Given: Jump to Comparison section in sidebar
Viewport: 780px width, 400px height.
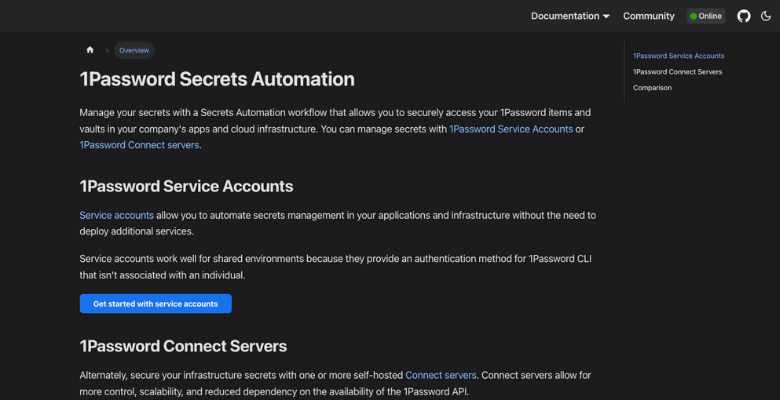Looking at the screenshot, I should pyautogui.click(x=652, y=88).
